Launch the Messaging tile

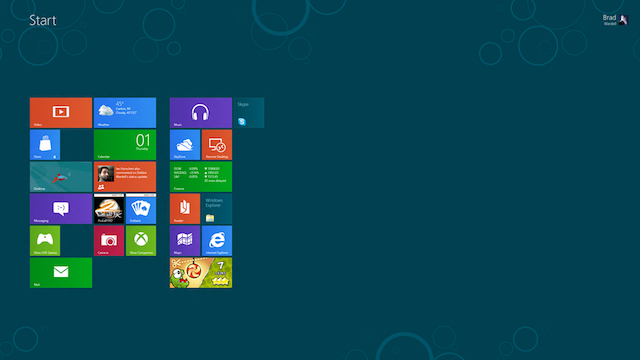(61, 209)
